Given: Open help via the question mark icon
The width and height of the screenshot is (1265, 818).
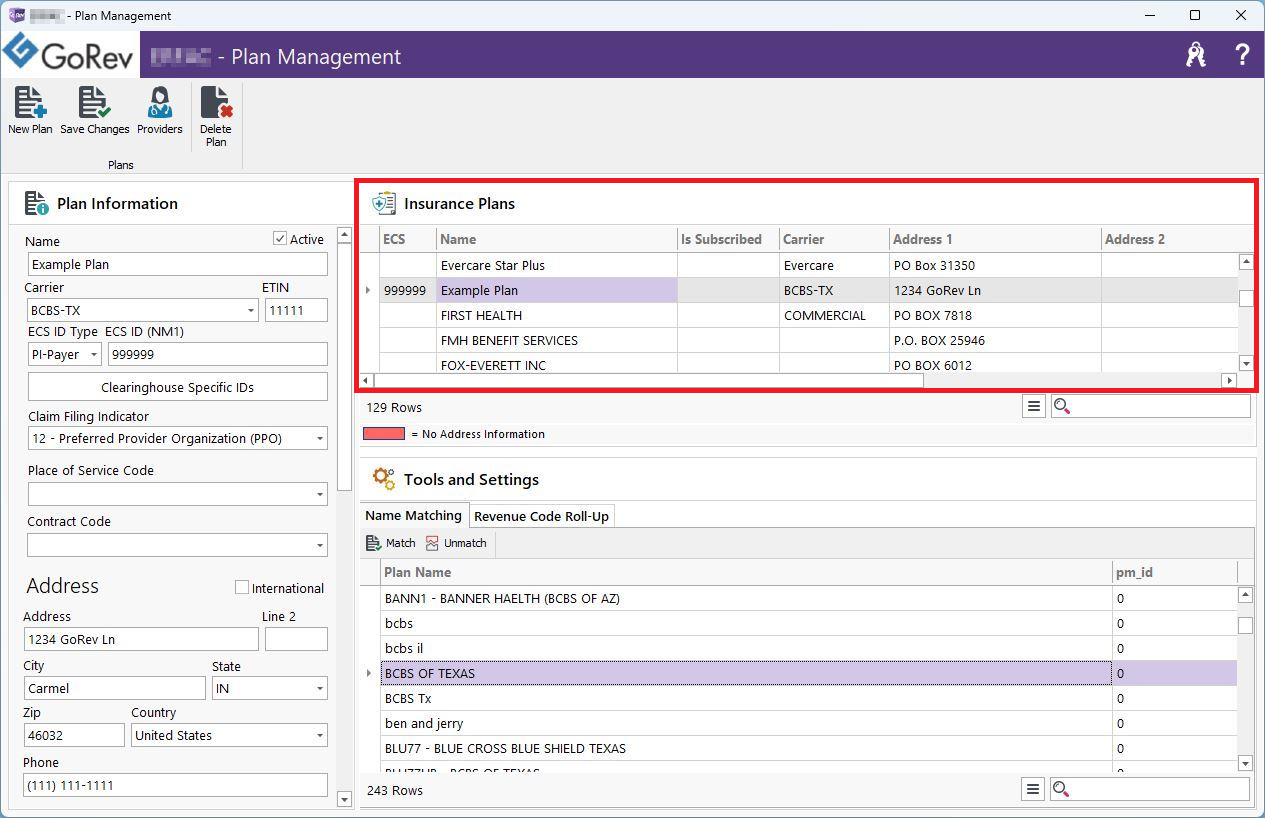Looking at the screenshot, I should 1242,55.
